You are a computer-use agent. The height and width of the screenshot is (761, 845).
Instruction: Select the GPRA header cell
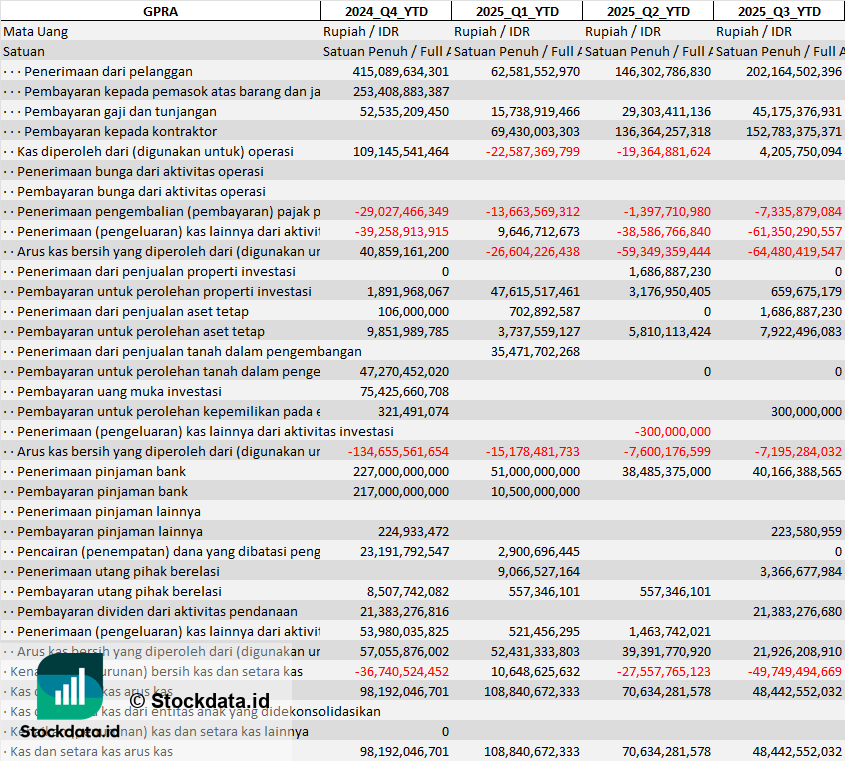coord(160,11)
